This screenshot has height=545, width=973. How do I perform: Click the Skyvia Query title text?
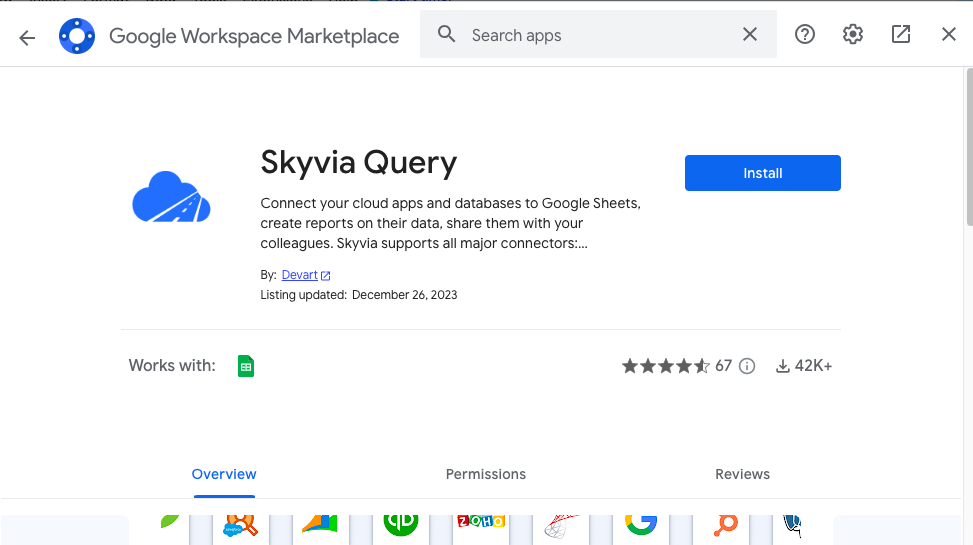pyautogui.click(x=359, y=163)
